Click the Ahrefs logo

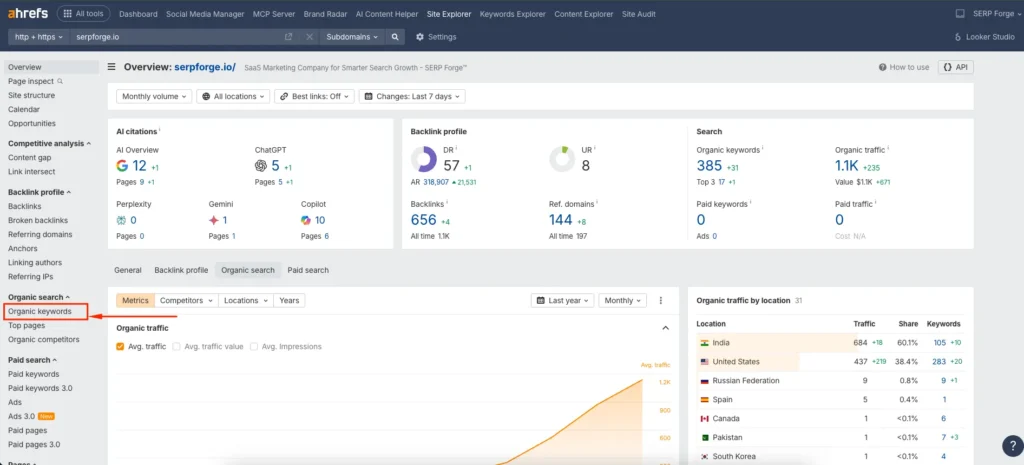pos(26,14)
